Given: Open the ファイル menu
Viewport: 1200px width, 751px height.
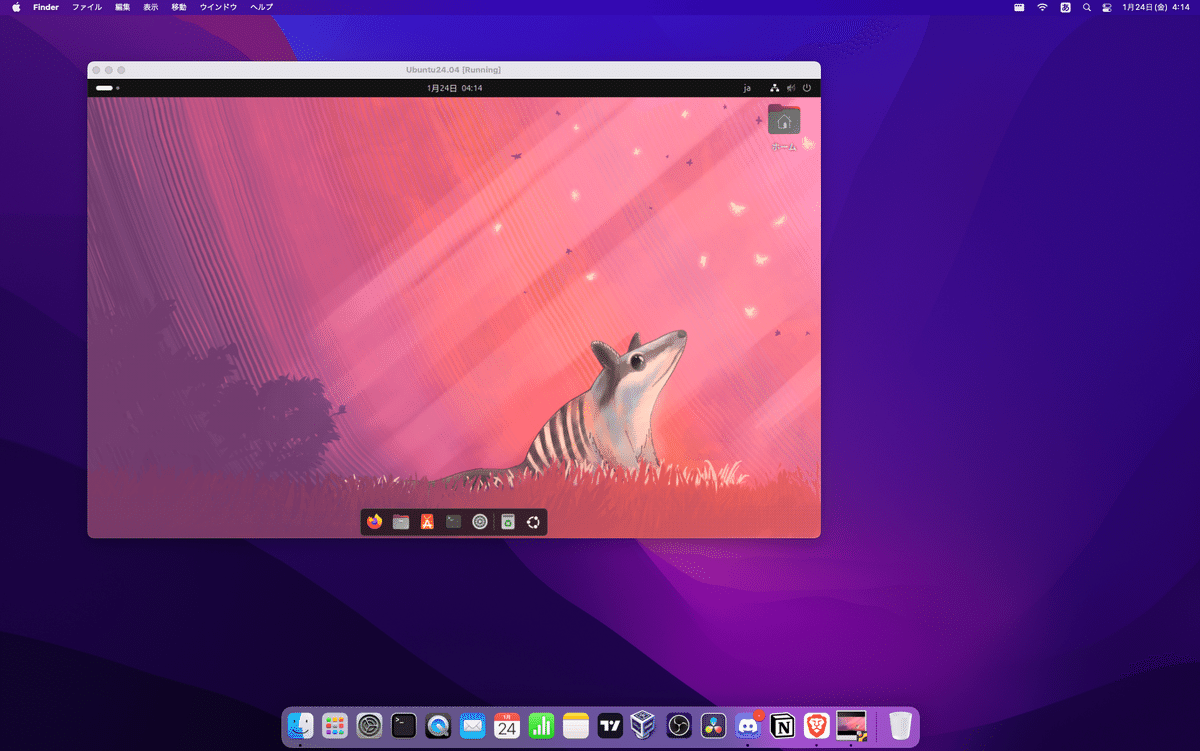Looking at the screenshot, I should tap(87, 7).
